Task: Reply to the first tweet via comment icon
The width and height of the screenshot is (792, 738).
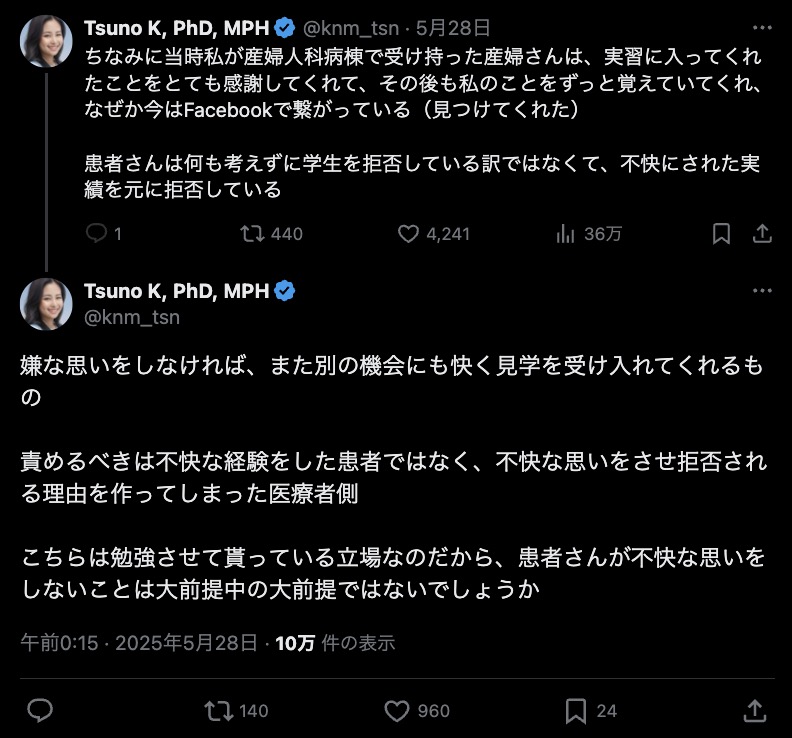Action: click(x=96, y=233)
